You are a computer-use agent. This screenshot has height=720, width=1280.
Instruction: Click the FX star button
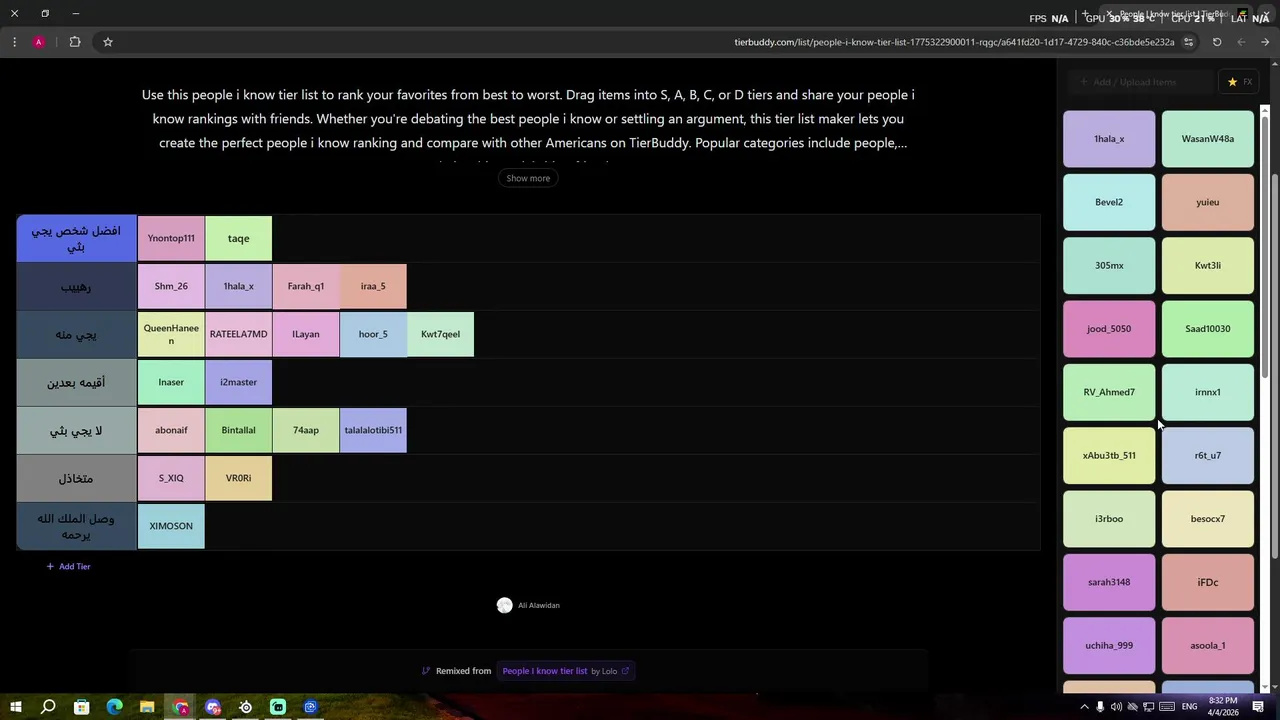click(x=1240, y=82)
